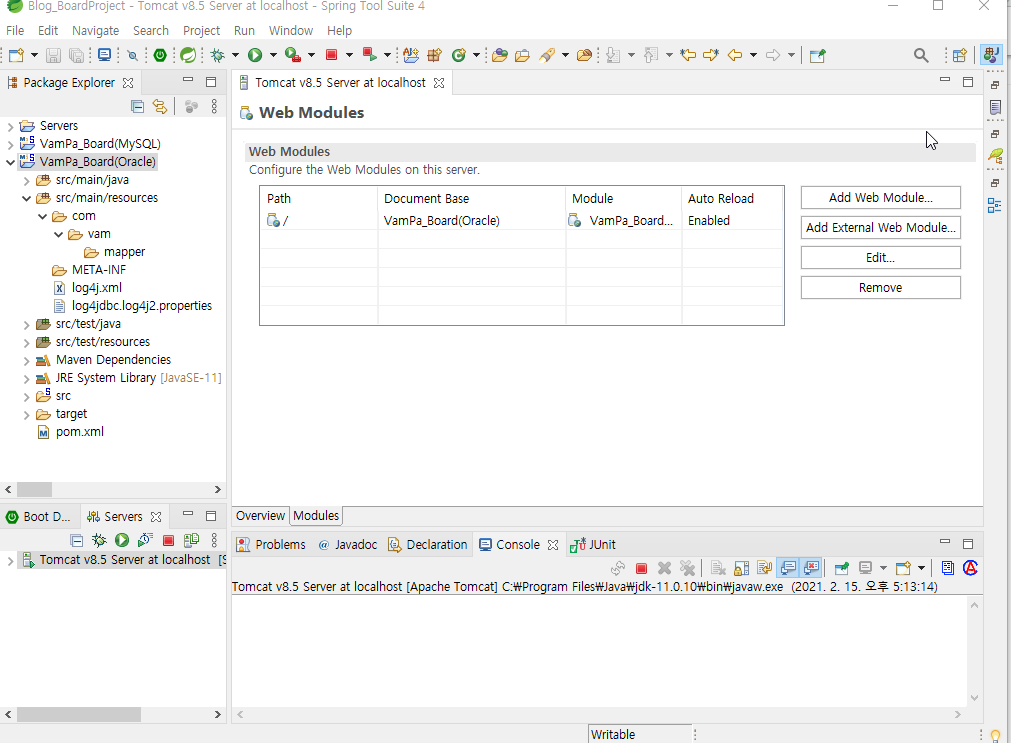Expand Tomcat v8.5 Server in Servers view
The image size is (1011, 743).
[x=10, y=560]
